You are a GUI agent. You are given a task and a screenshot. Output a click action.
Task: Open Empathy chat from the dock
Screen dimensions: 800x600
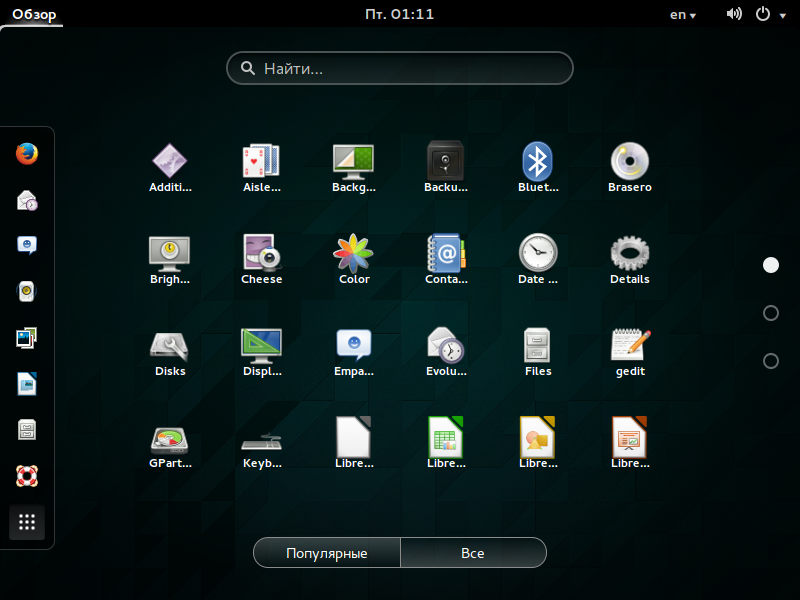[x=27, y=245]
